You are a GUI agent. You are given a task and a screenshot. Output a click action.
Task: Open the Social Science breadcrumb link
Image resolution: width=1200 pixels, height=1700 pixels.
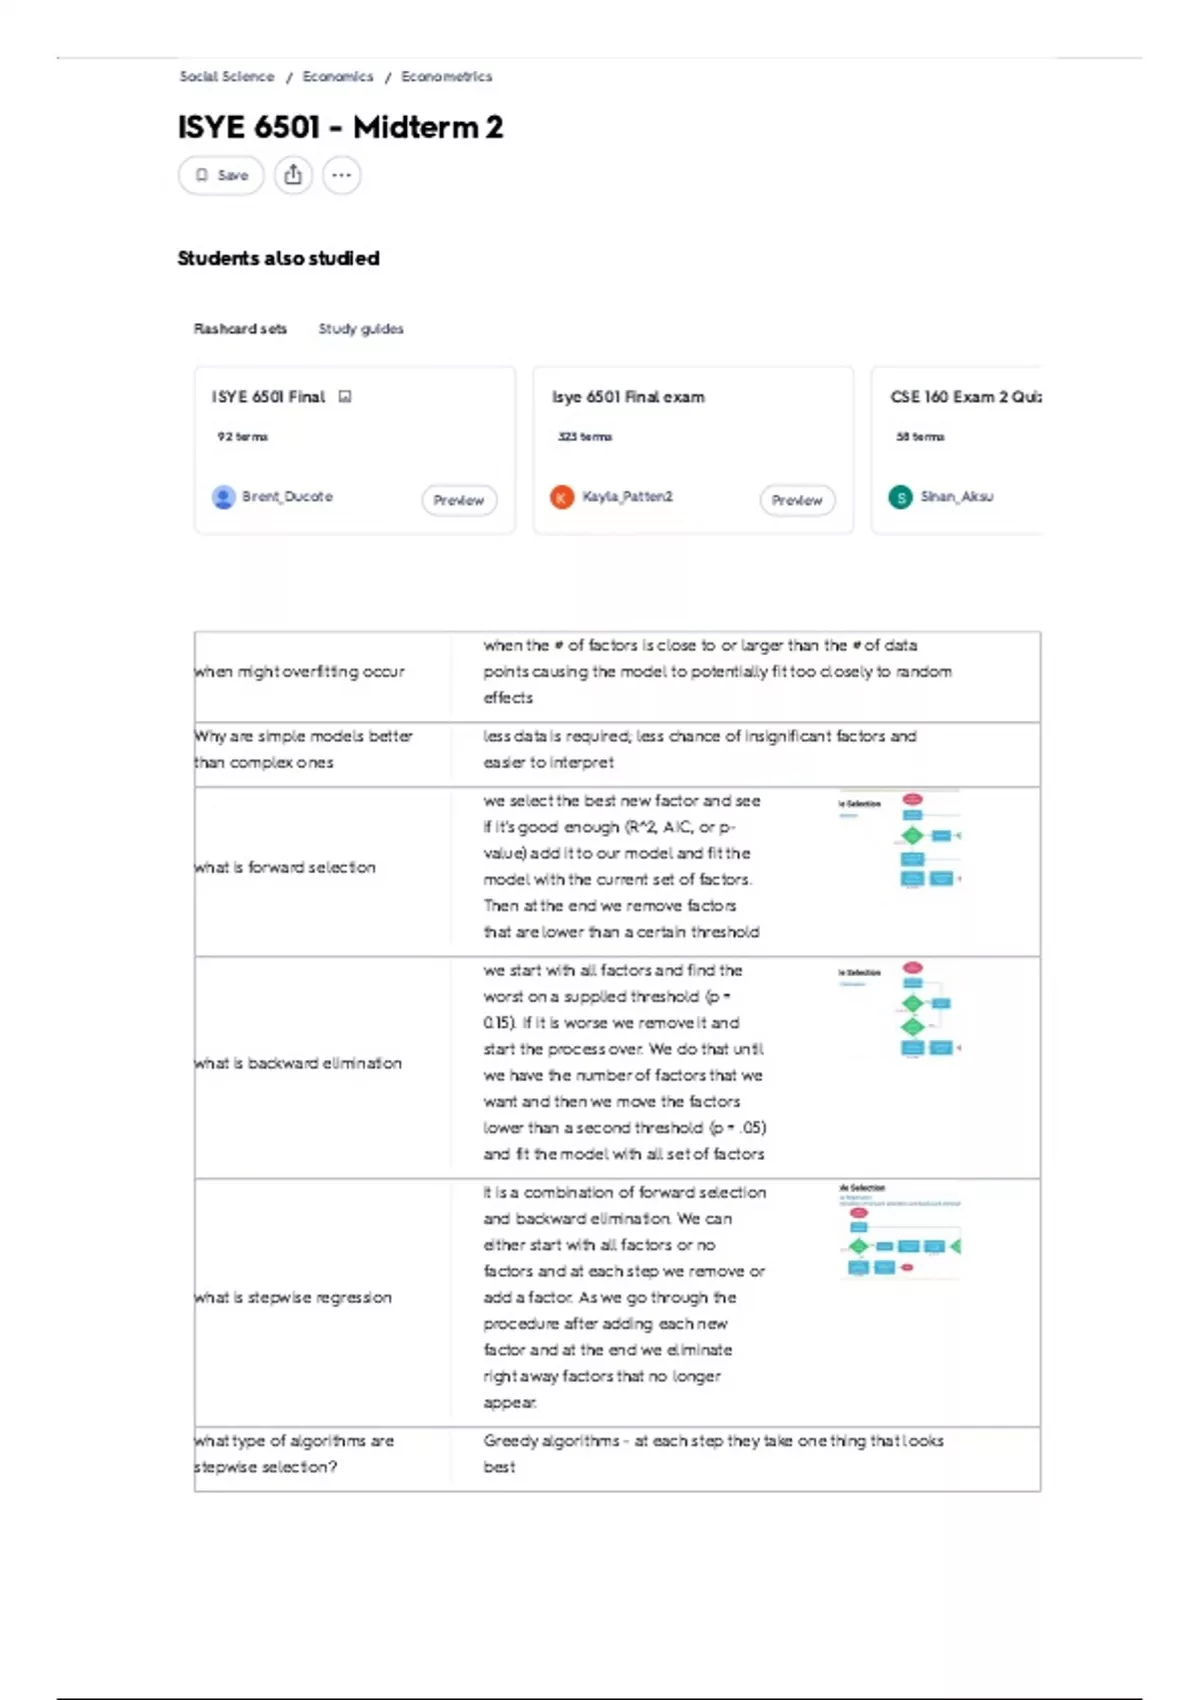pos(227,76)
